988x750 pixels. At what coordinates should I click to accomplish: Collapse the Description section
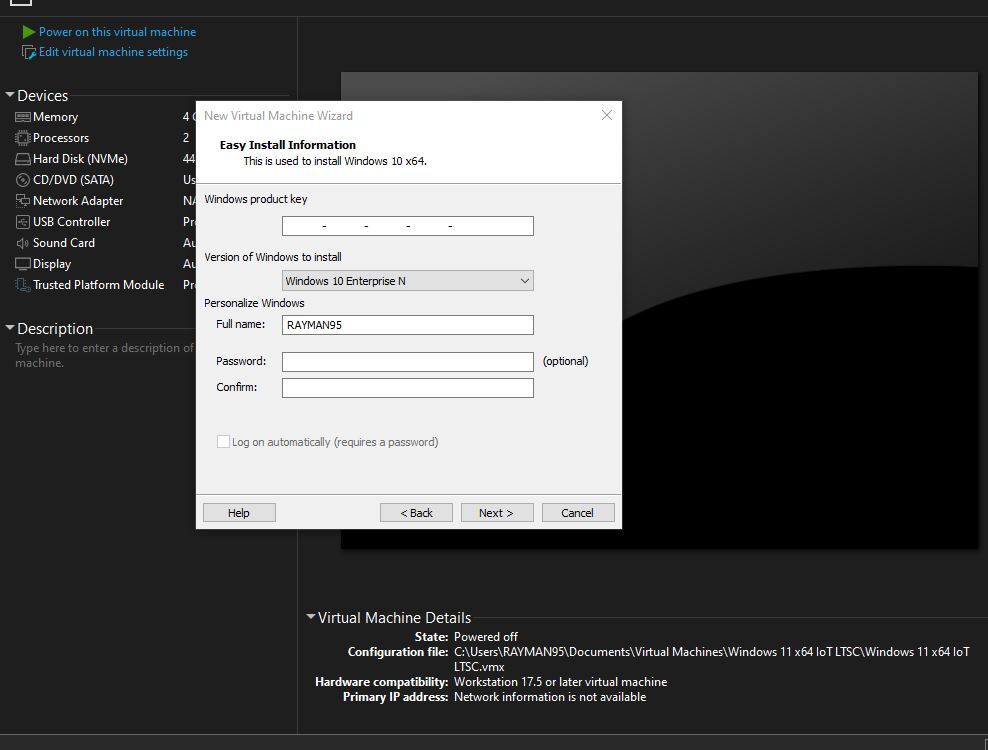(x=9, y=328)
